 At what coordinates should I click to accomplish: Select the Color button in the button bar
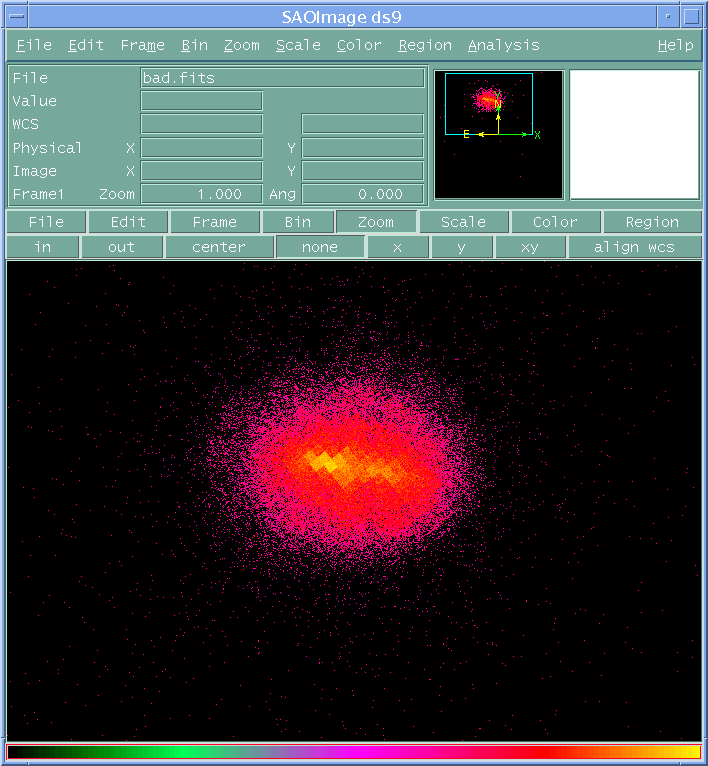click(555, 222)
